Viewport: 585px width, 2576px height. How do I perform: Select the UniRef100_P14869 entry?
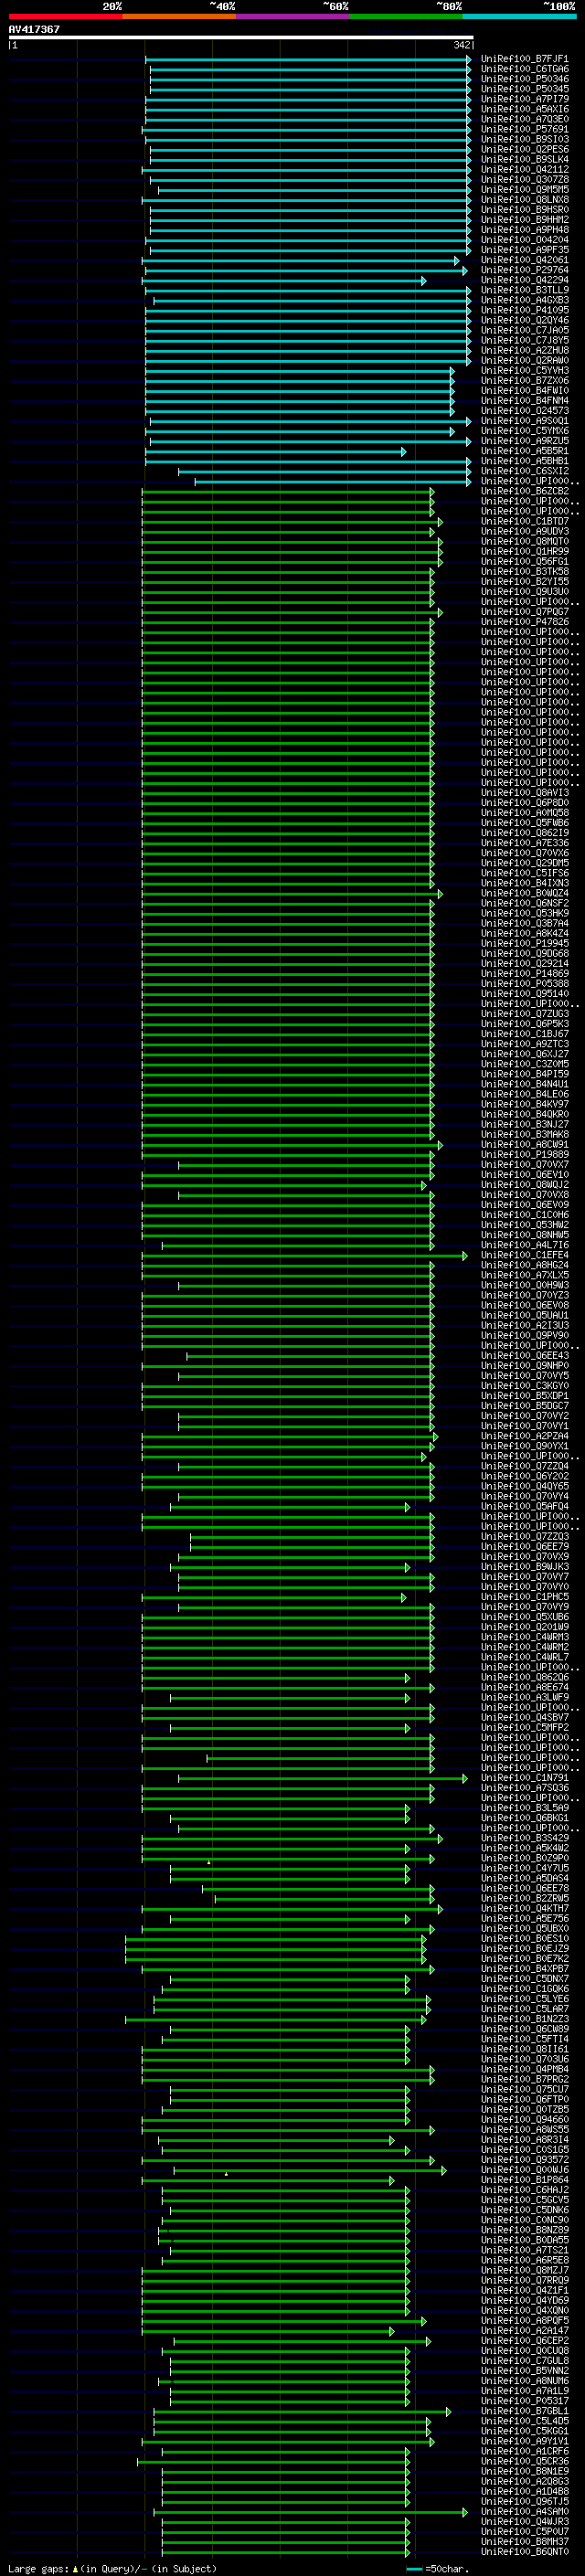(x=525, y=974)
